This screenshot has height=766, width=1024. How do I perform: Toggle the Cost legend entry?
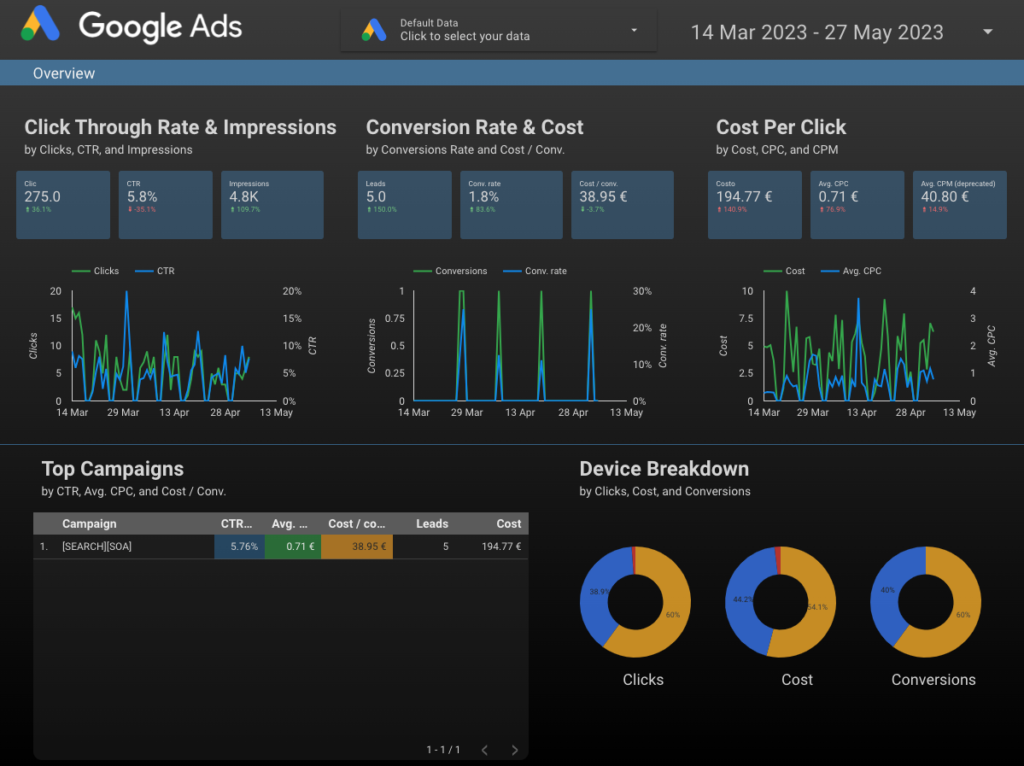pyautogui.click(x=784, y=271)
